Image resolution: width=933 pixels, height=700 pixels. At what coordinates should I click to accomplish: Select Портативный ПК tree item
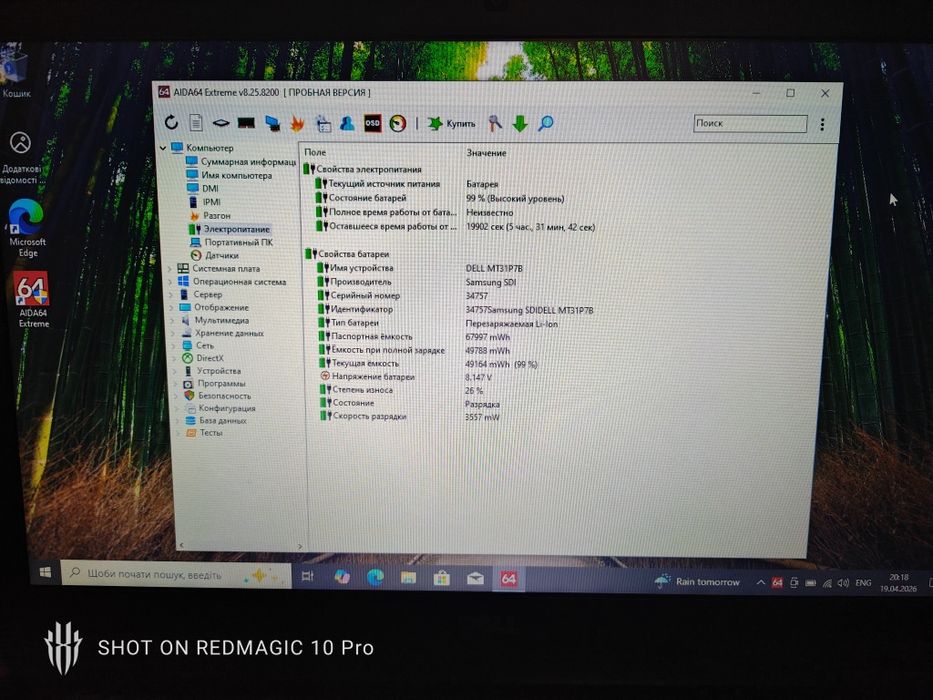tap(231, 242)
